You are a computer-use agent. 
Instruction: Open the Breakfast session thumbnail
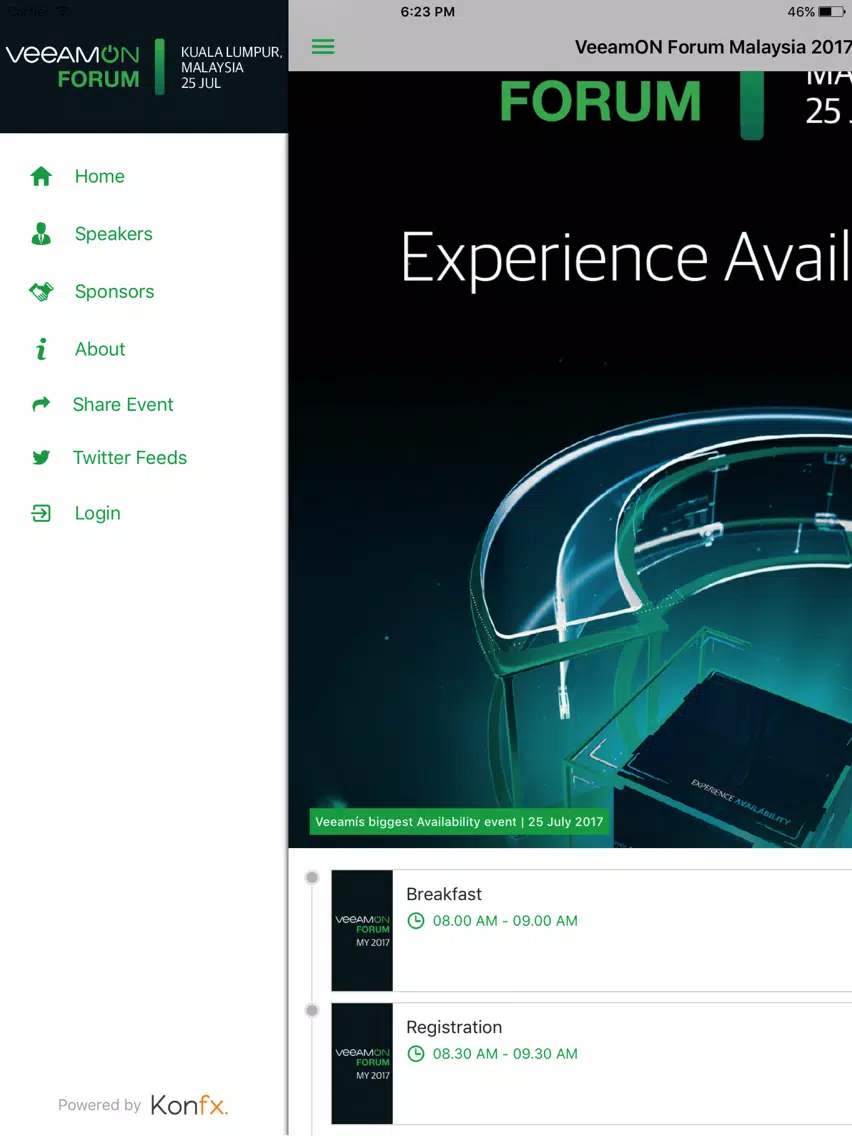click(x=362, y=930)
